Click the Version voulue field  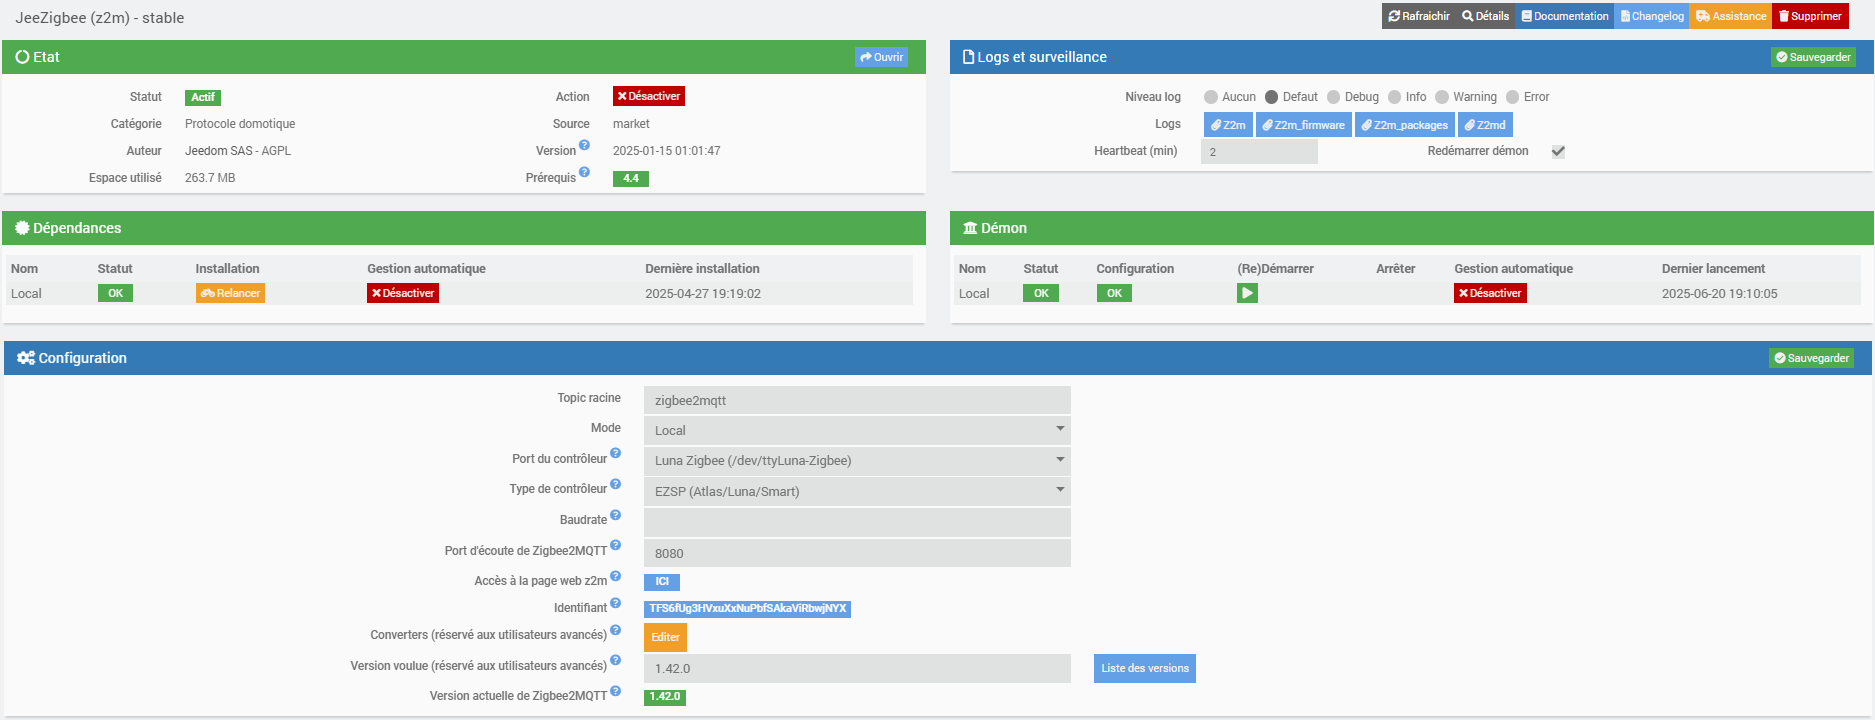pos(857,668)
